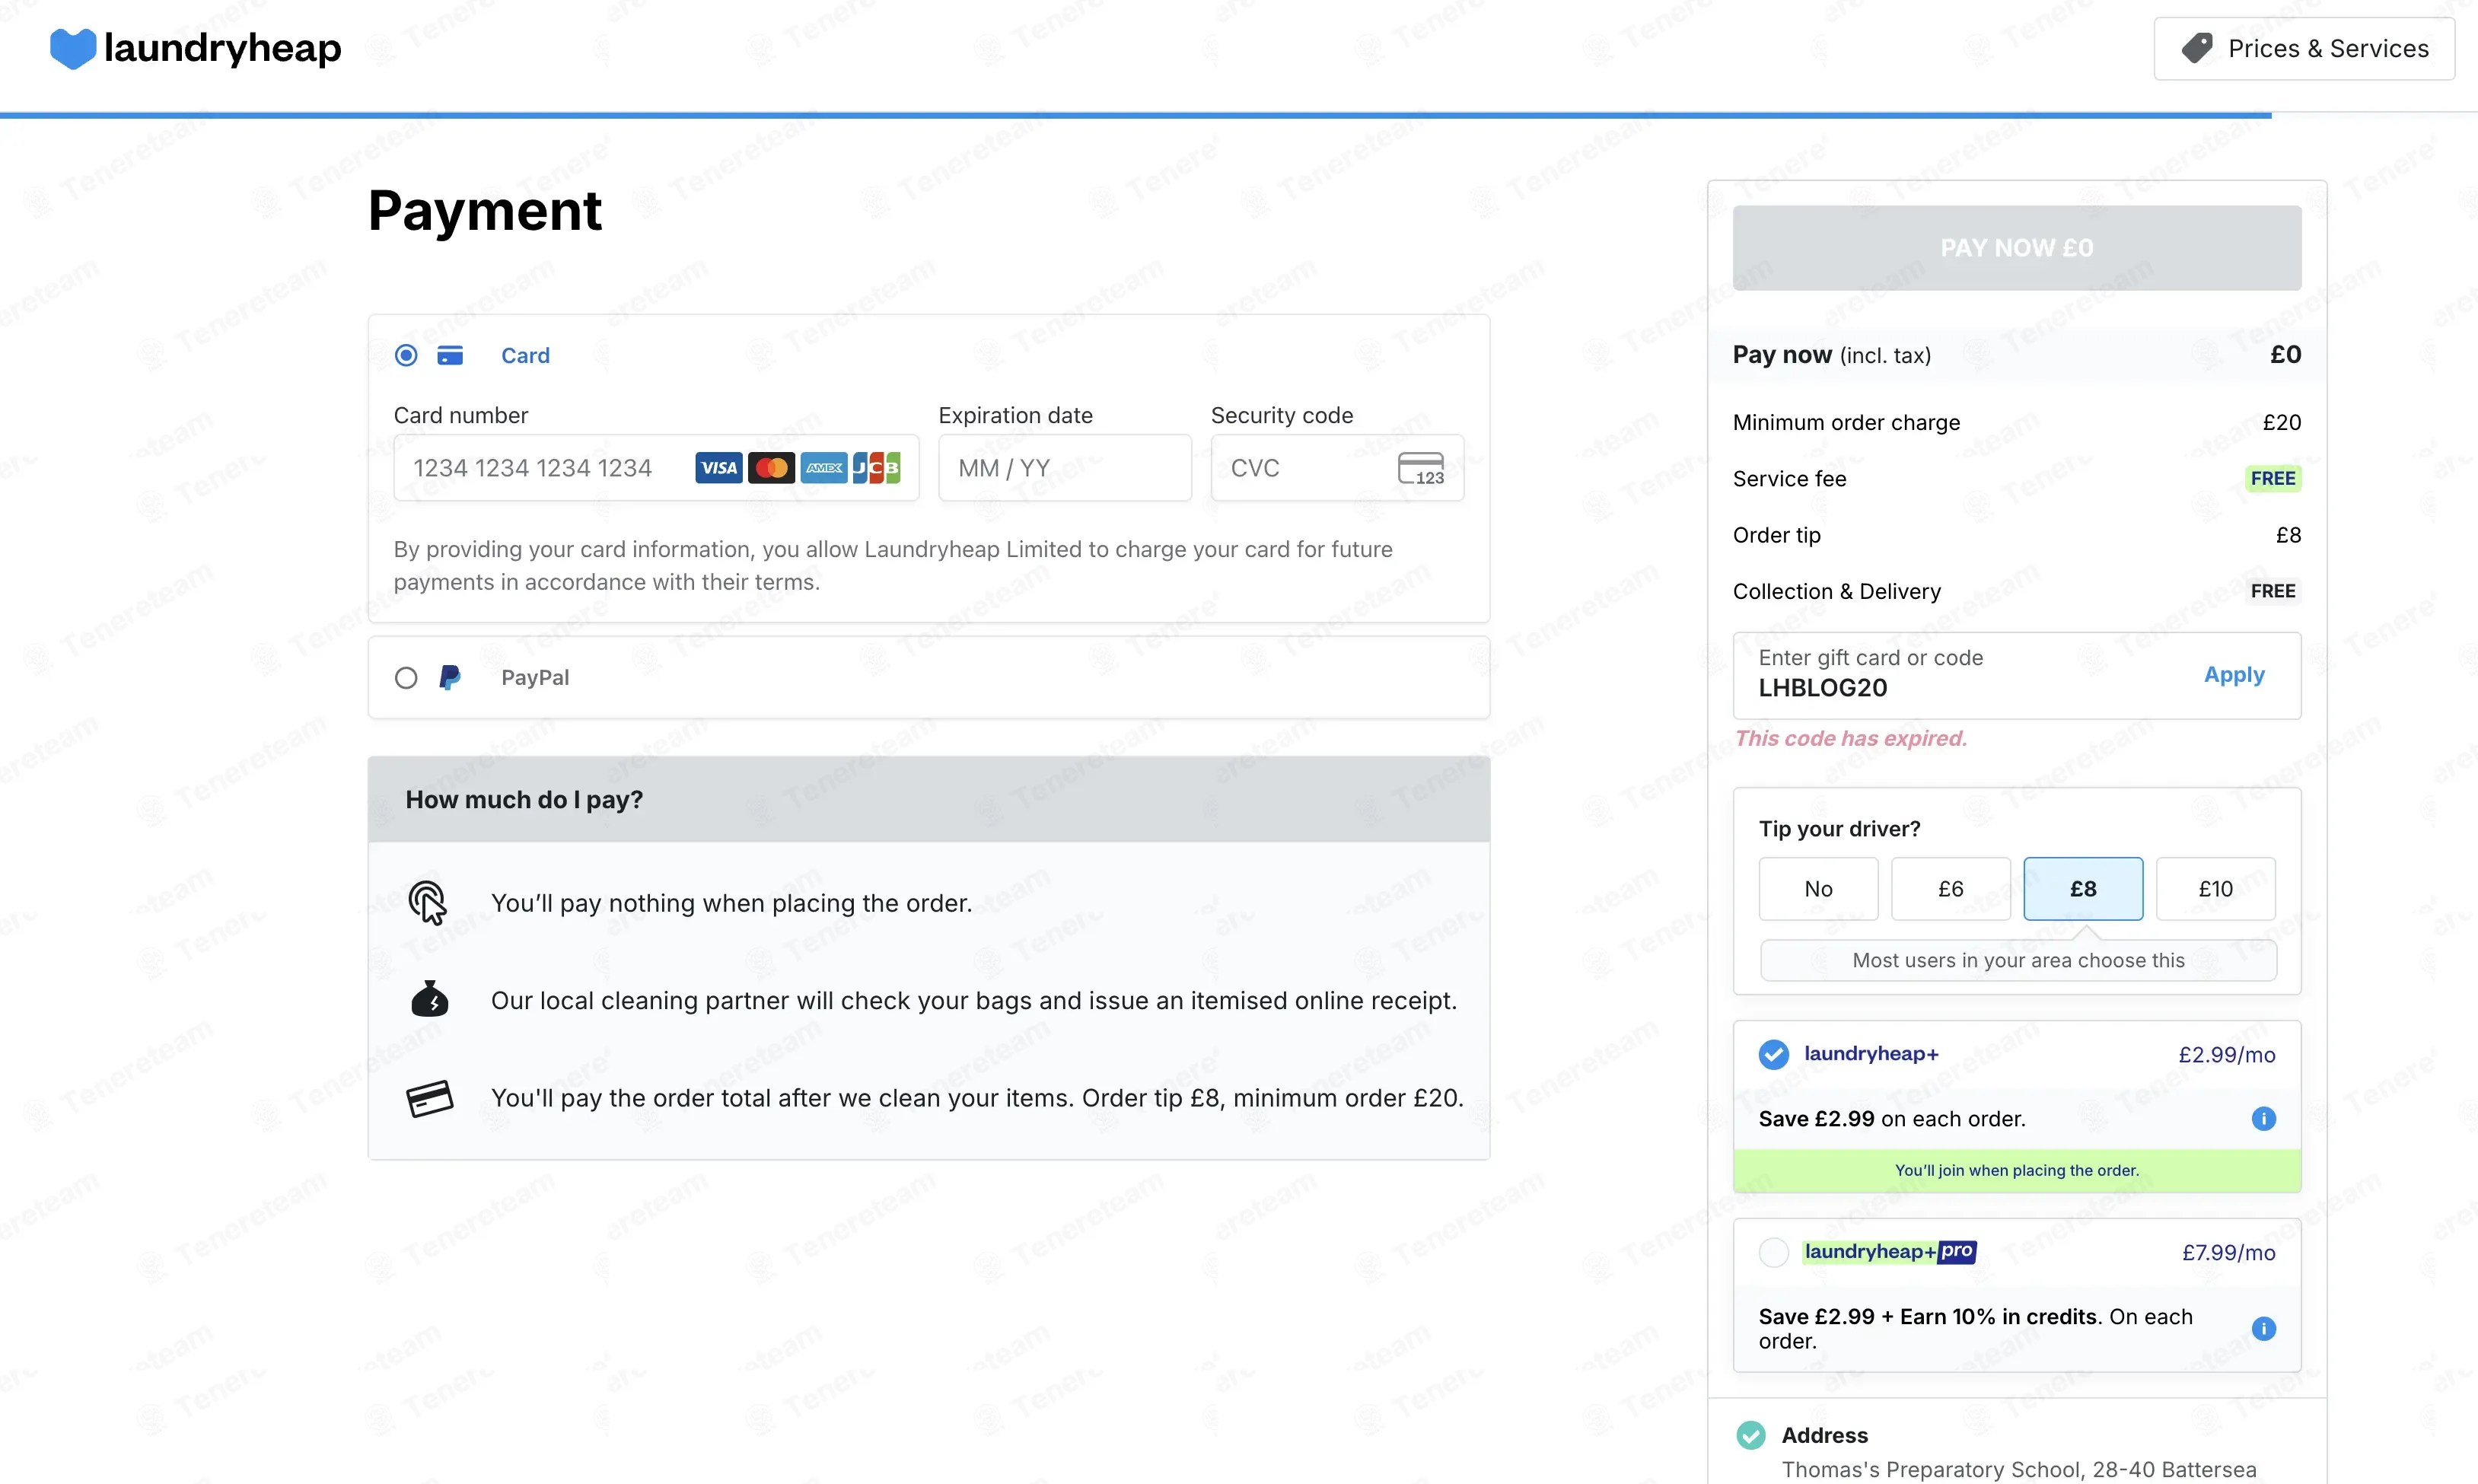2478x1484 pixels.
Task: Click the CVC hint card icon
Action: (x=1421, y=468)
